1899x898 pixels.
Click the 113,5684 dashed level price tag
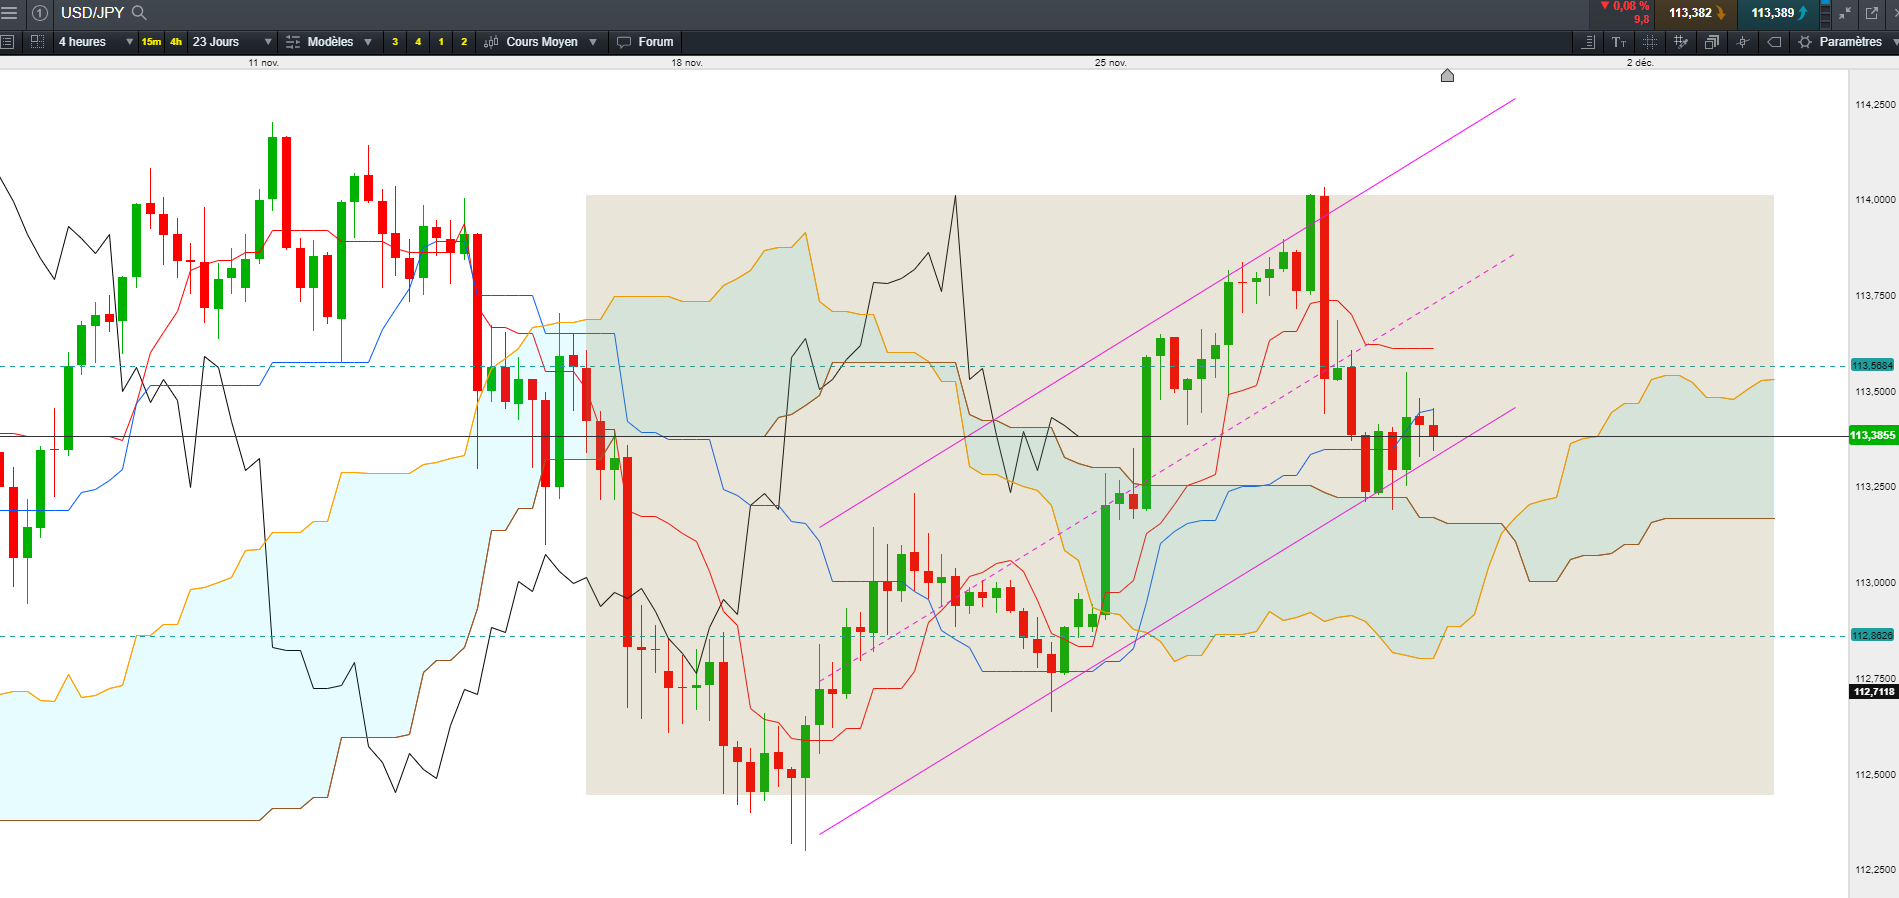tap(1872, 366)
